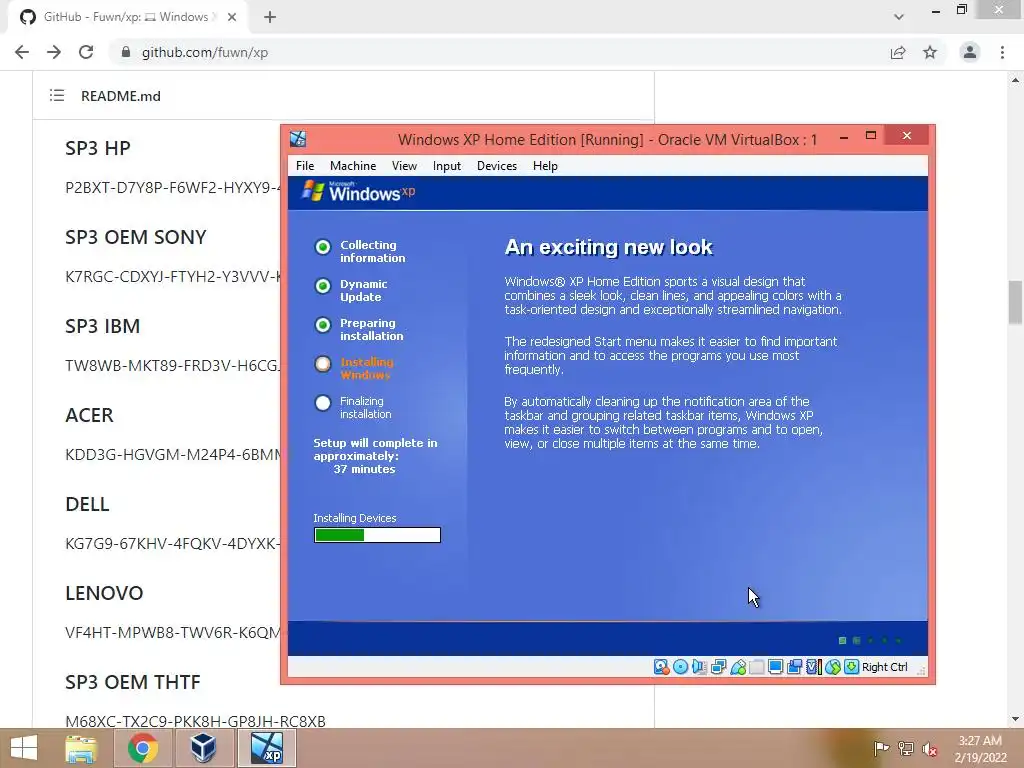Click the shared folders icon in VirtualBox status bar
Screen dimensions: 1024x768
pos(757,667)
